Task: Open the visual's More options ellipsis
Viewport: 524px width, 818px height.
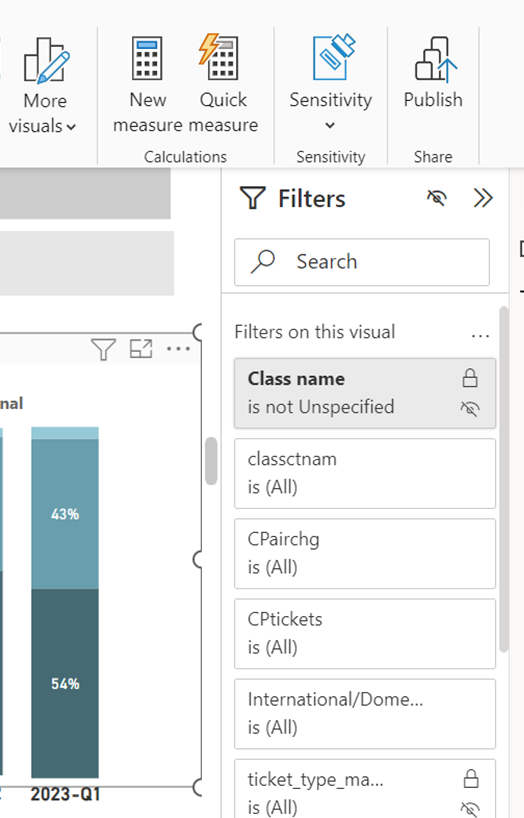Action: pyautogui.click(x=178, y=348)
